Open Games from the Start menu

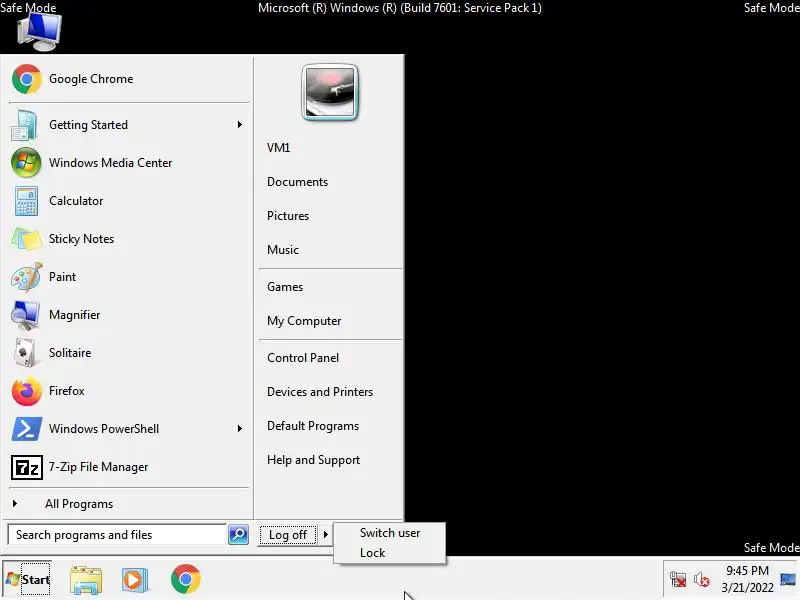pos(285,287)
